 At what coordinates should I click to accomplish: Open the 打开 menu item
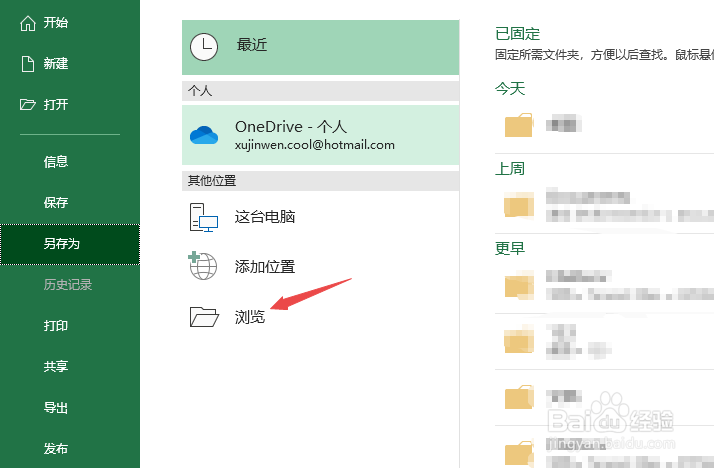(70, 105)
